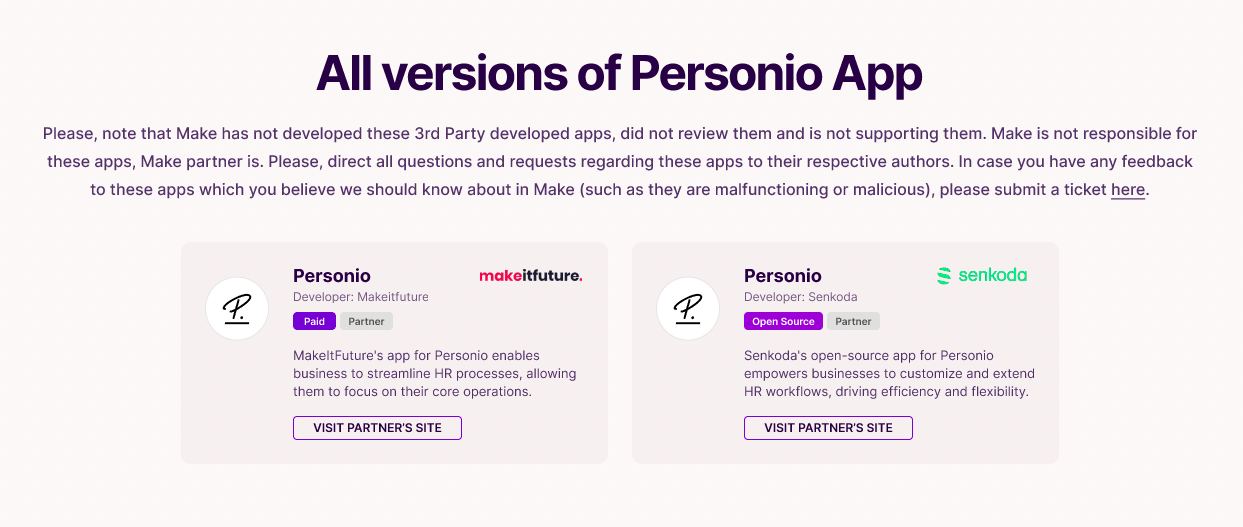The width and height of the screenshot is (1243, 527).
Task: Click the Personio logo icon in Senkoda card
Action: (688, 308)
